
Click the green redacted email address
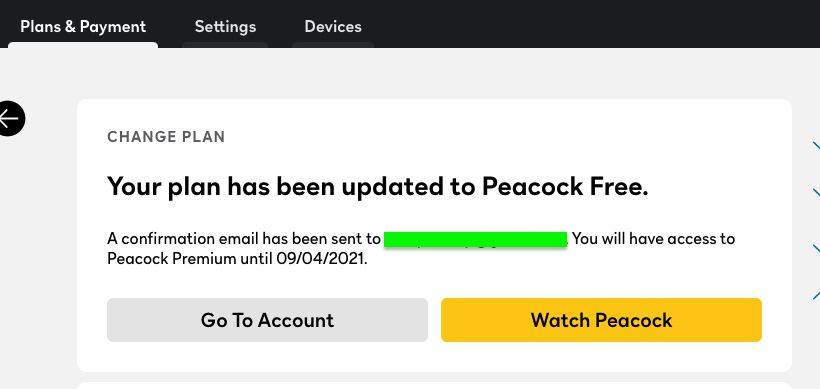(475, 239)
